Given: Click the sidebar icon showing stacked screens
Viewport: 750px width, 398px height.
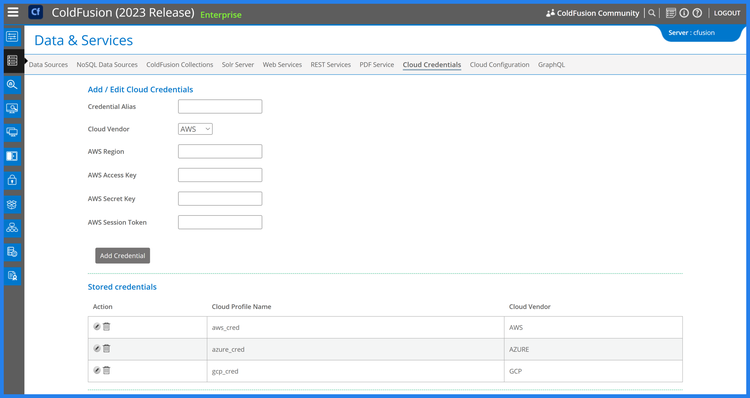Looking at the screenshot, I should pos(12,133).
